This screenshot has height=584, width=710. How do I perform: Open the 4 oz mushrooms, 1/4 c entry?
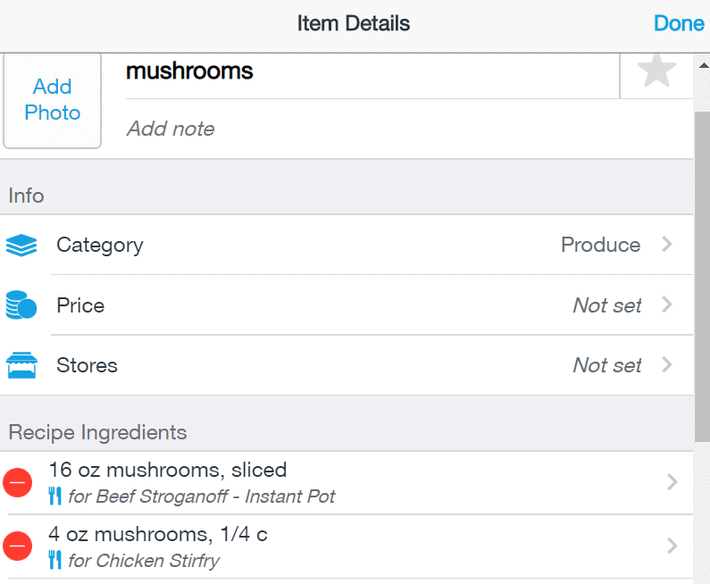pos(158,534)
